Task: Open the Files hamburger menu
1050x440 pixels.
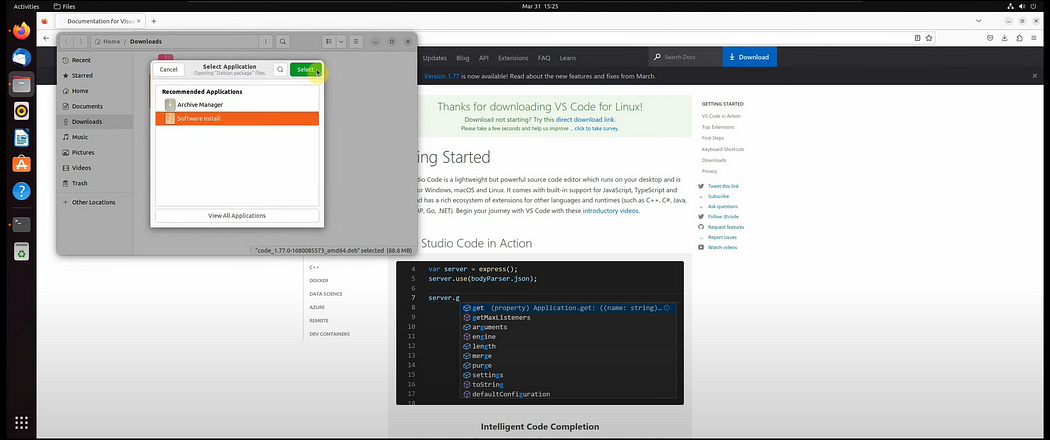Action: [357, 42]
